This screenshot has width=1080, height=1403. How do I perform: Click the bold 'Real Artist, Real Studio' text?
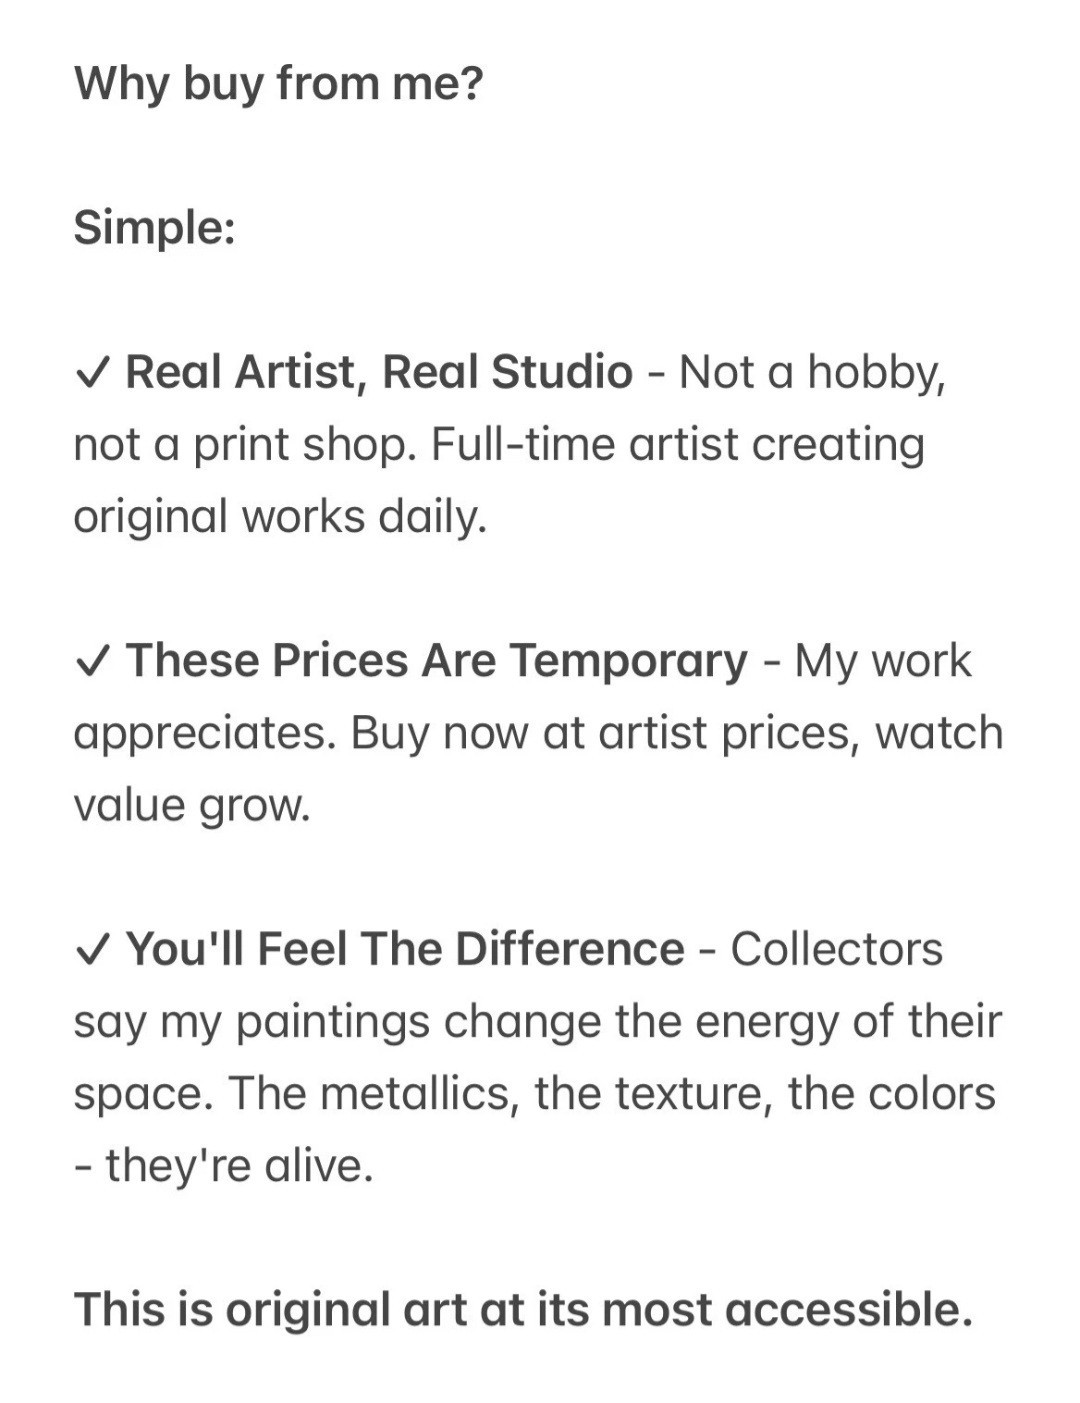(379, 372)
